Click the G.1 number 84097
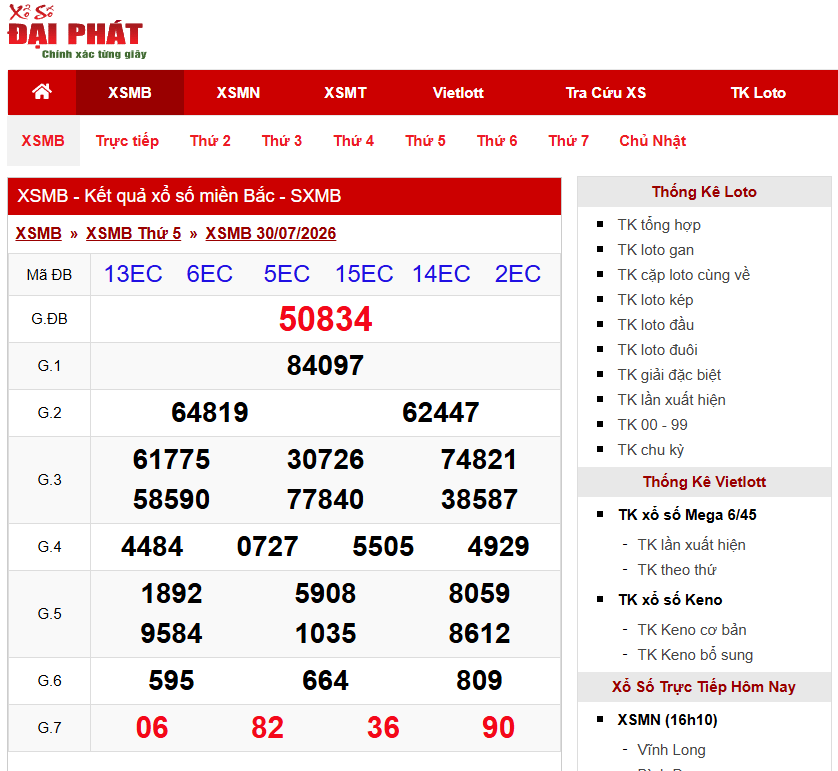Image resolution: width=838 pixels, height=771 pixels. pos(325,366)
